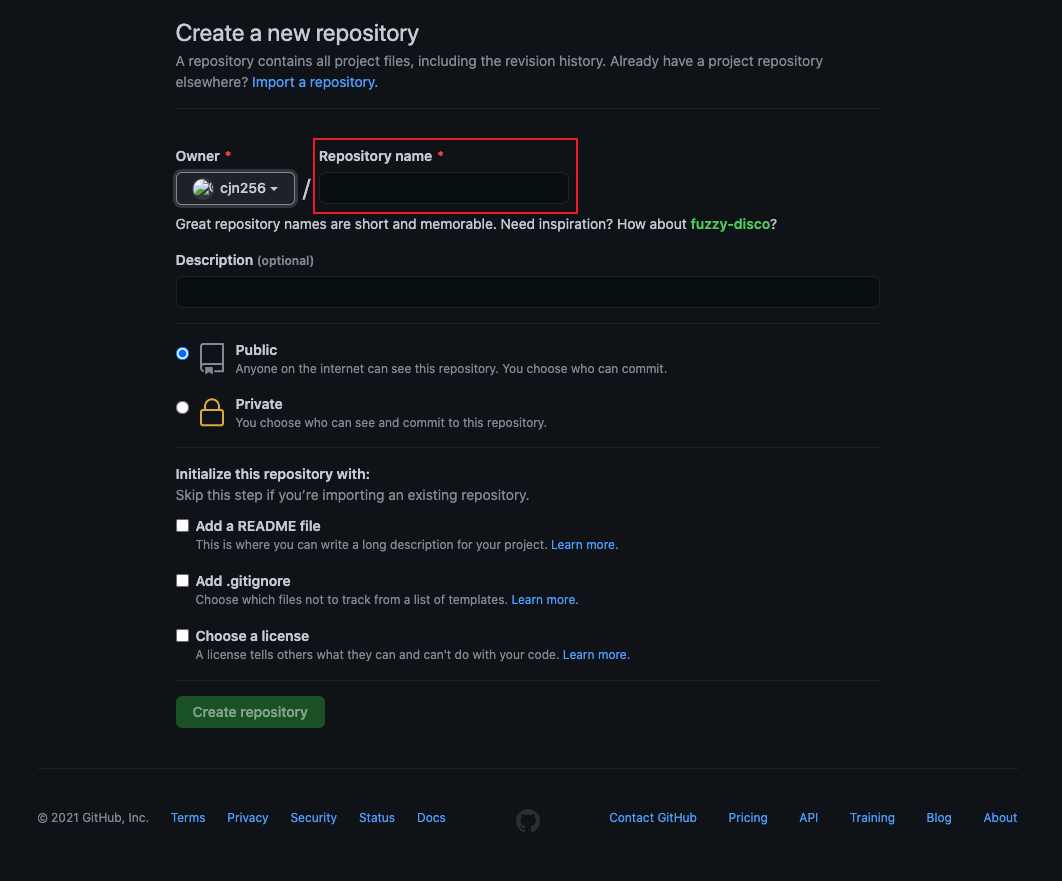
Task: Click the GitHub logo in the footer
Action: click(x=528, y=820)
